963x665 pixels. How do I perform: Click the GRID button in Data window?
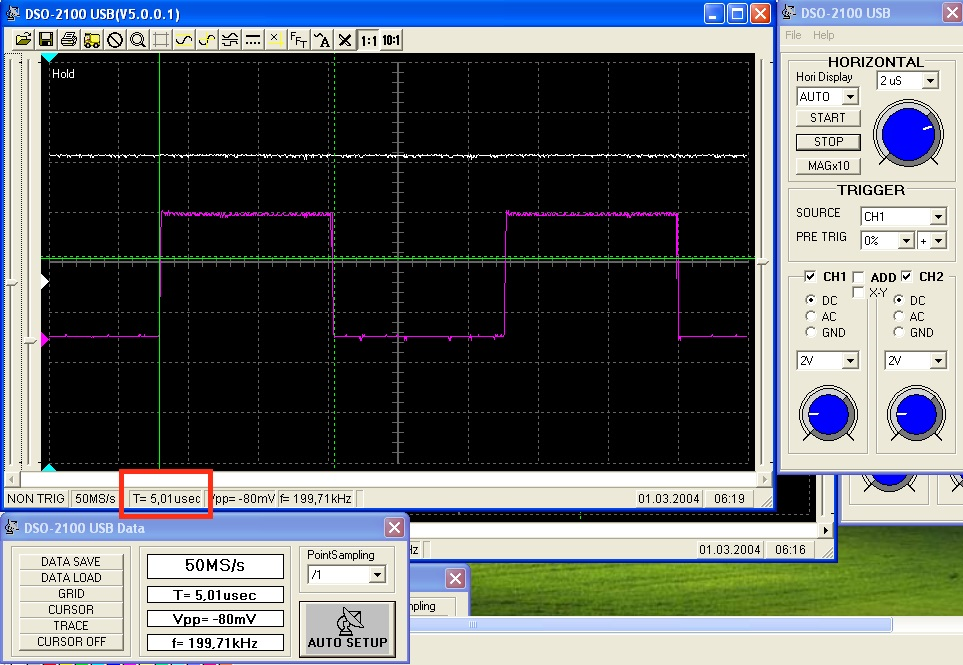pos(71,594)
